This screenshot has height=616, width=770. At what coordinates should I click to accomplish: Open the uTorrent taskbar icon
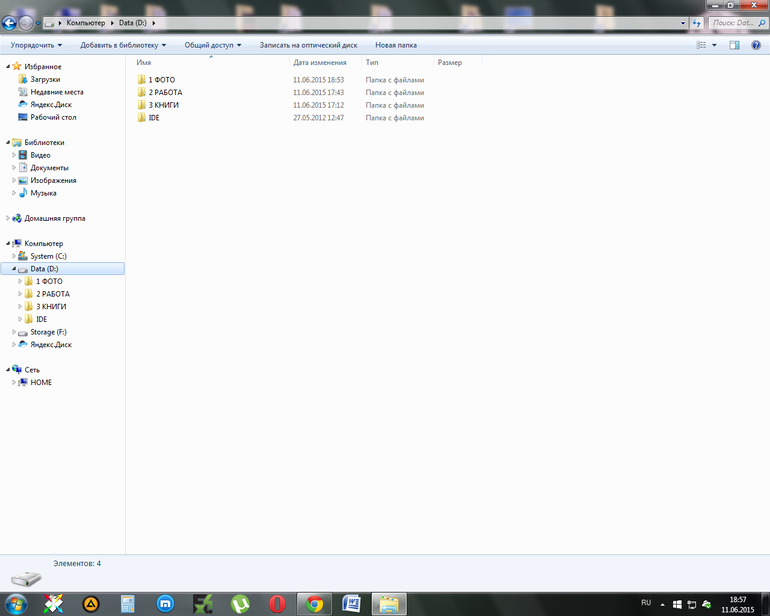click(x=240, y=604)
